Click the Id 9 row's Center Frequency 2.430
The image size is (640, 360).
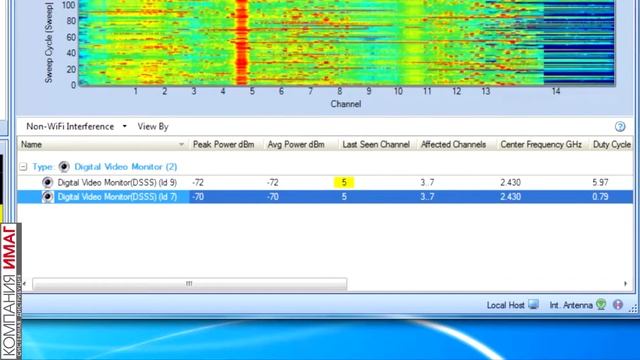tap(511, 182)
